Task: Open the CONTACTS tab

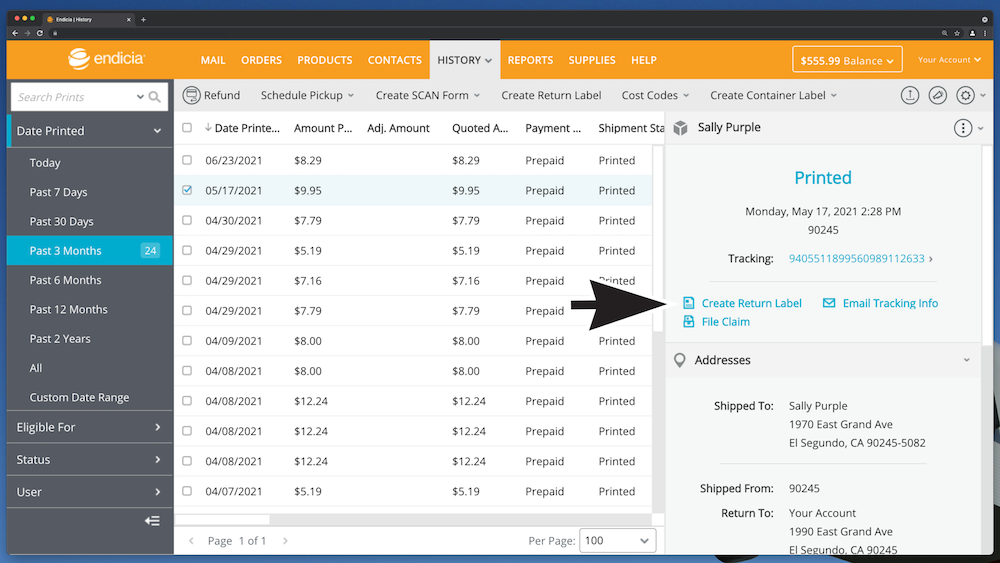Action: (x=394, y=60)
